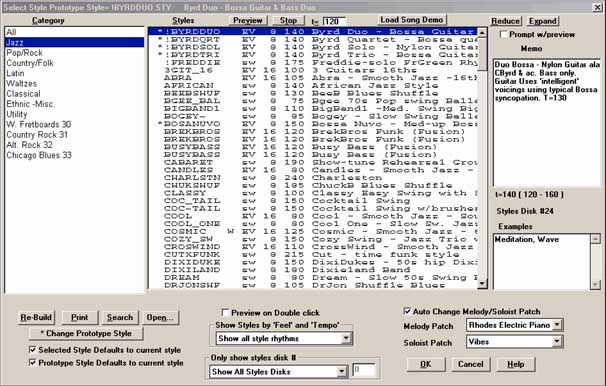Image resolution: width=606 pixels, height=386 pixels.
Task: Click Change Prototype Style button
Action: [x=86, y=333]
